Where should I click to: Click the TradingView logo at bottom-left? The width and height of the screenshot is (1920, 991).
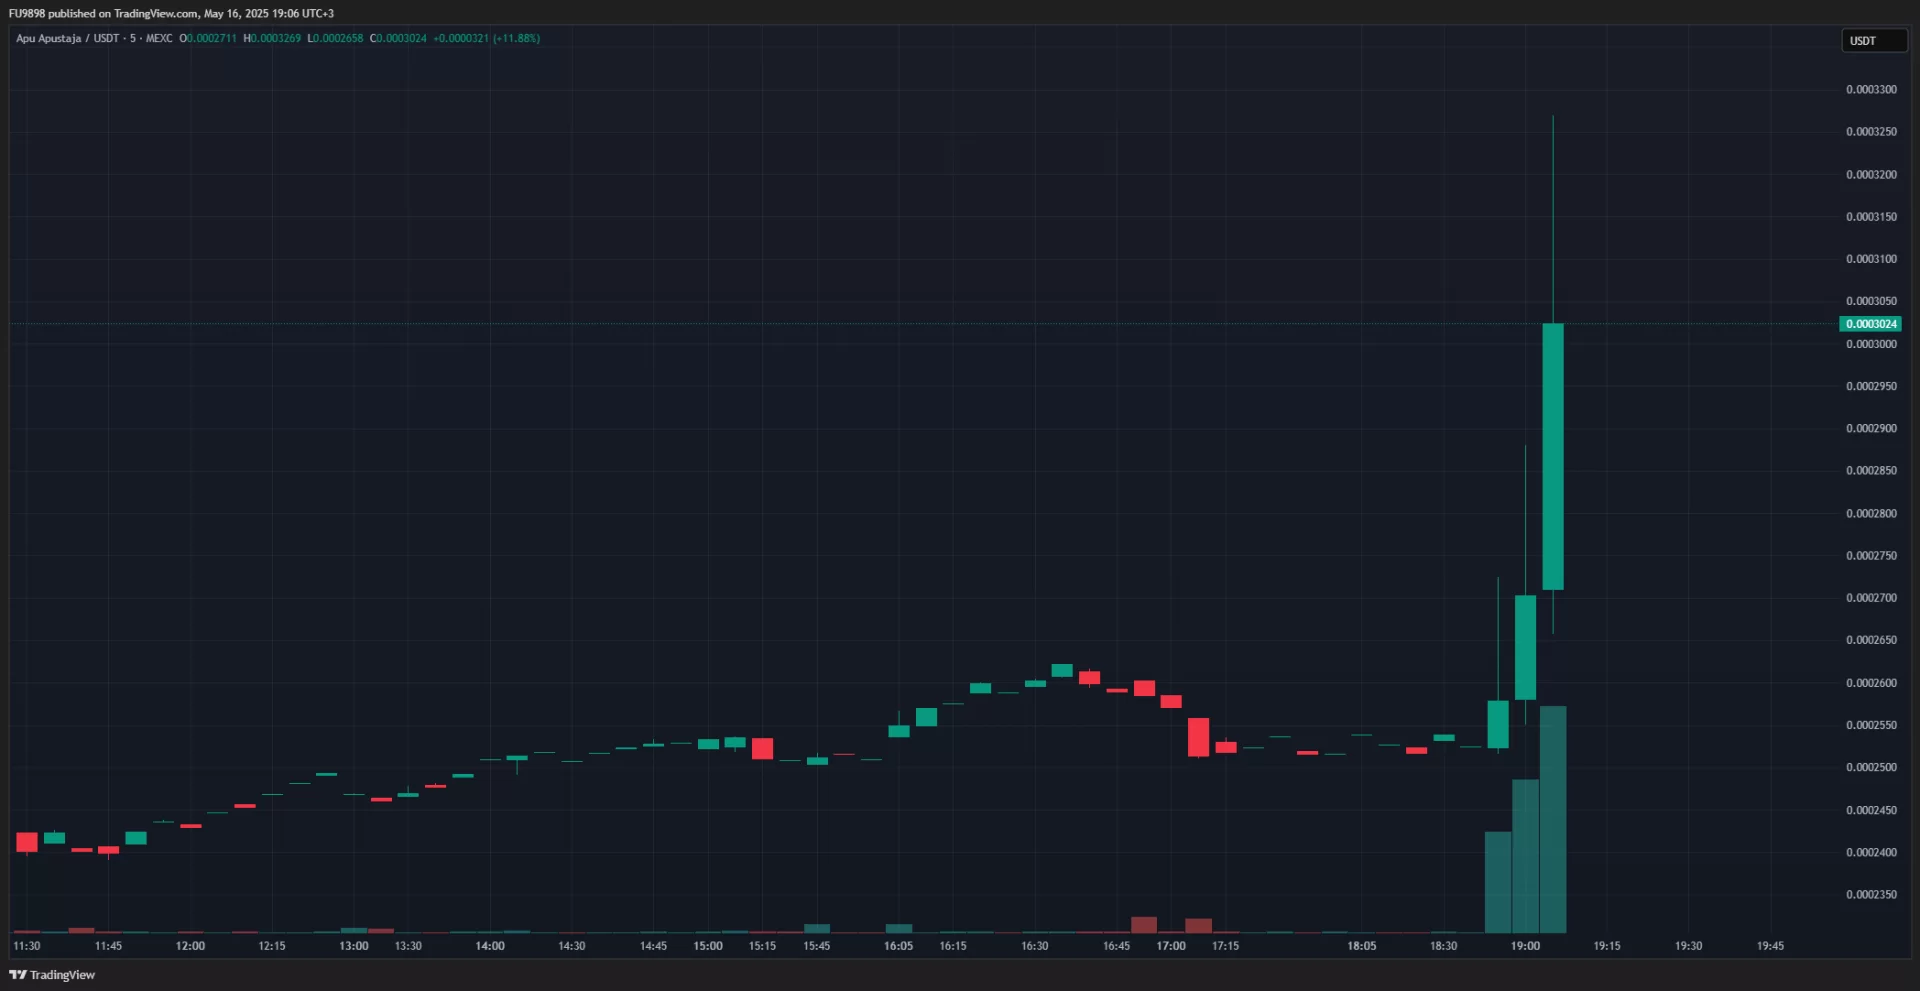pyautogui.click(x=52, y=975)
